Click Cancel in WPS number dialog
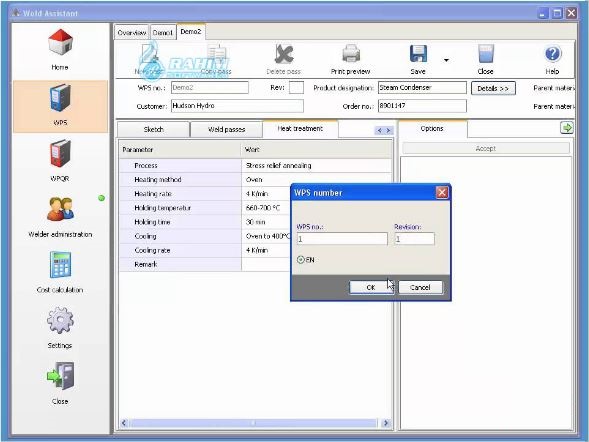The height and width of the screenshot is (442, 589). point(420,287)
